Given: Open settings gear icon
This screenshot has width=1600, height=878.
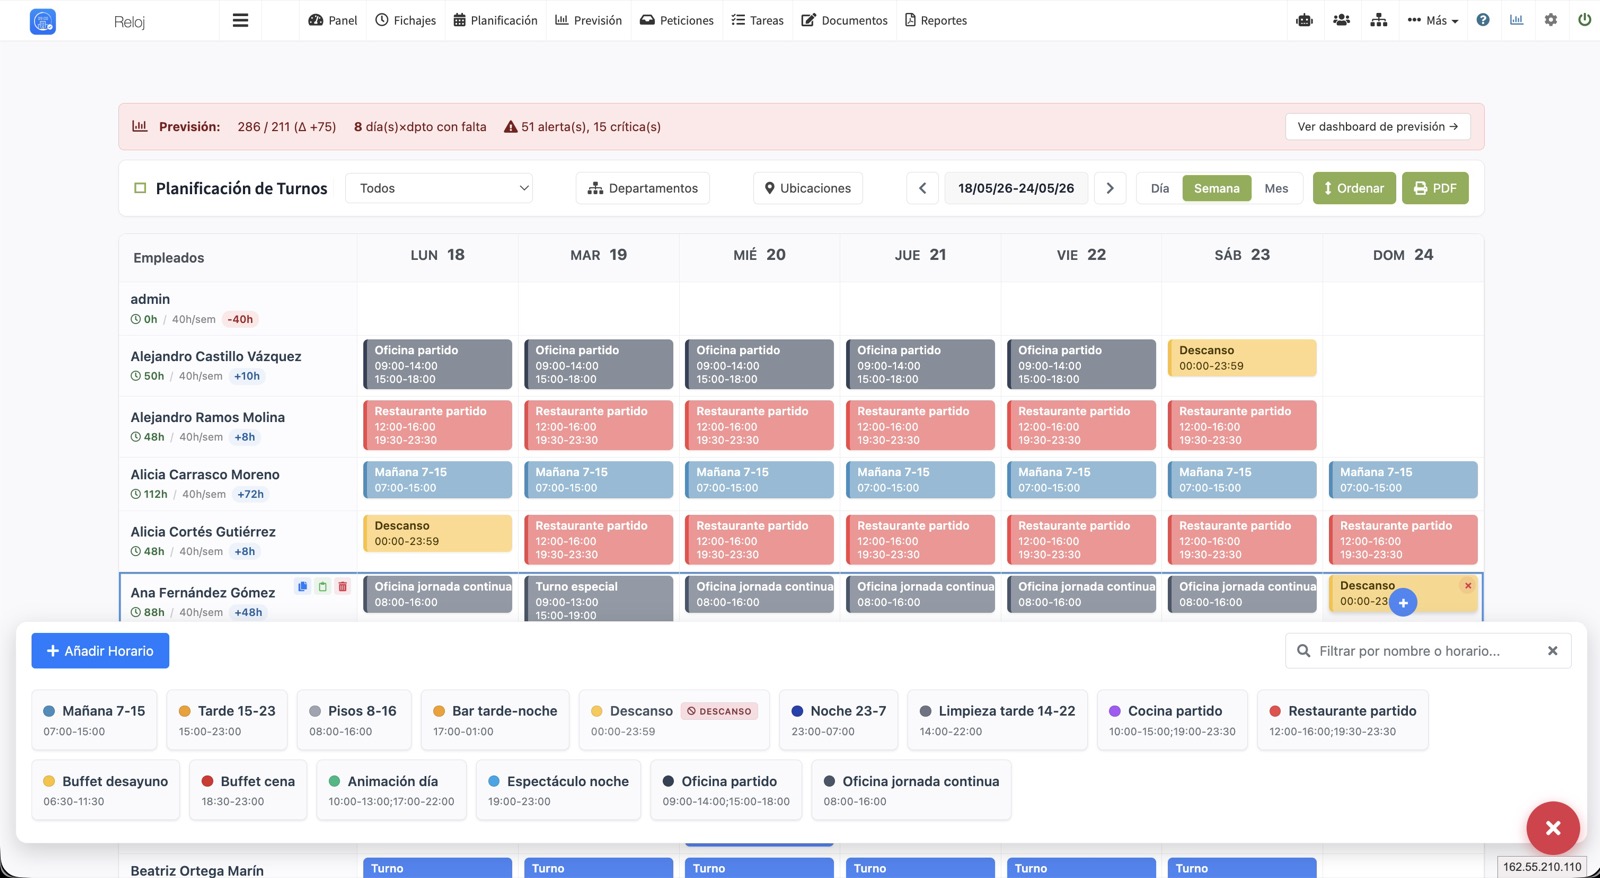Looking at the screenshot, I should tap(1551, 20).
